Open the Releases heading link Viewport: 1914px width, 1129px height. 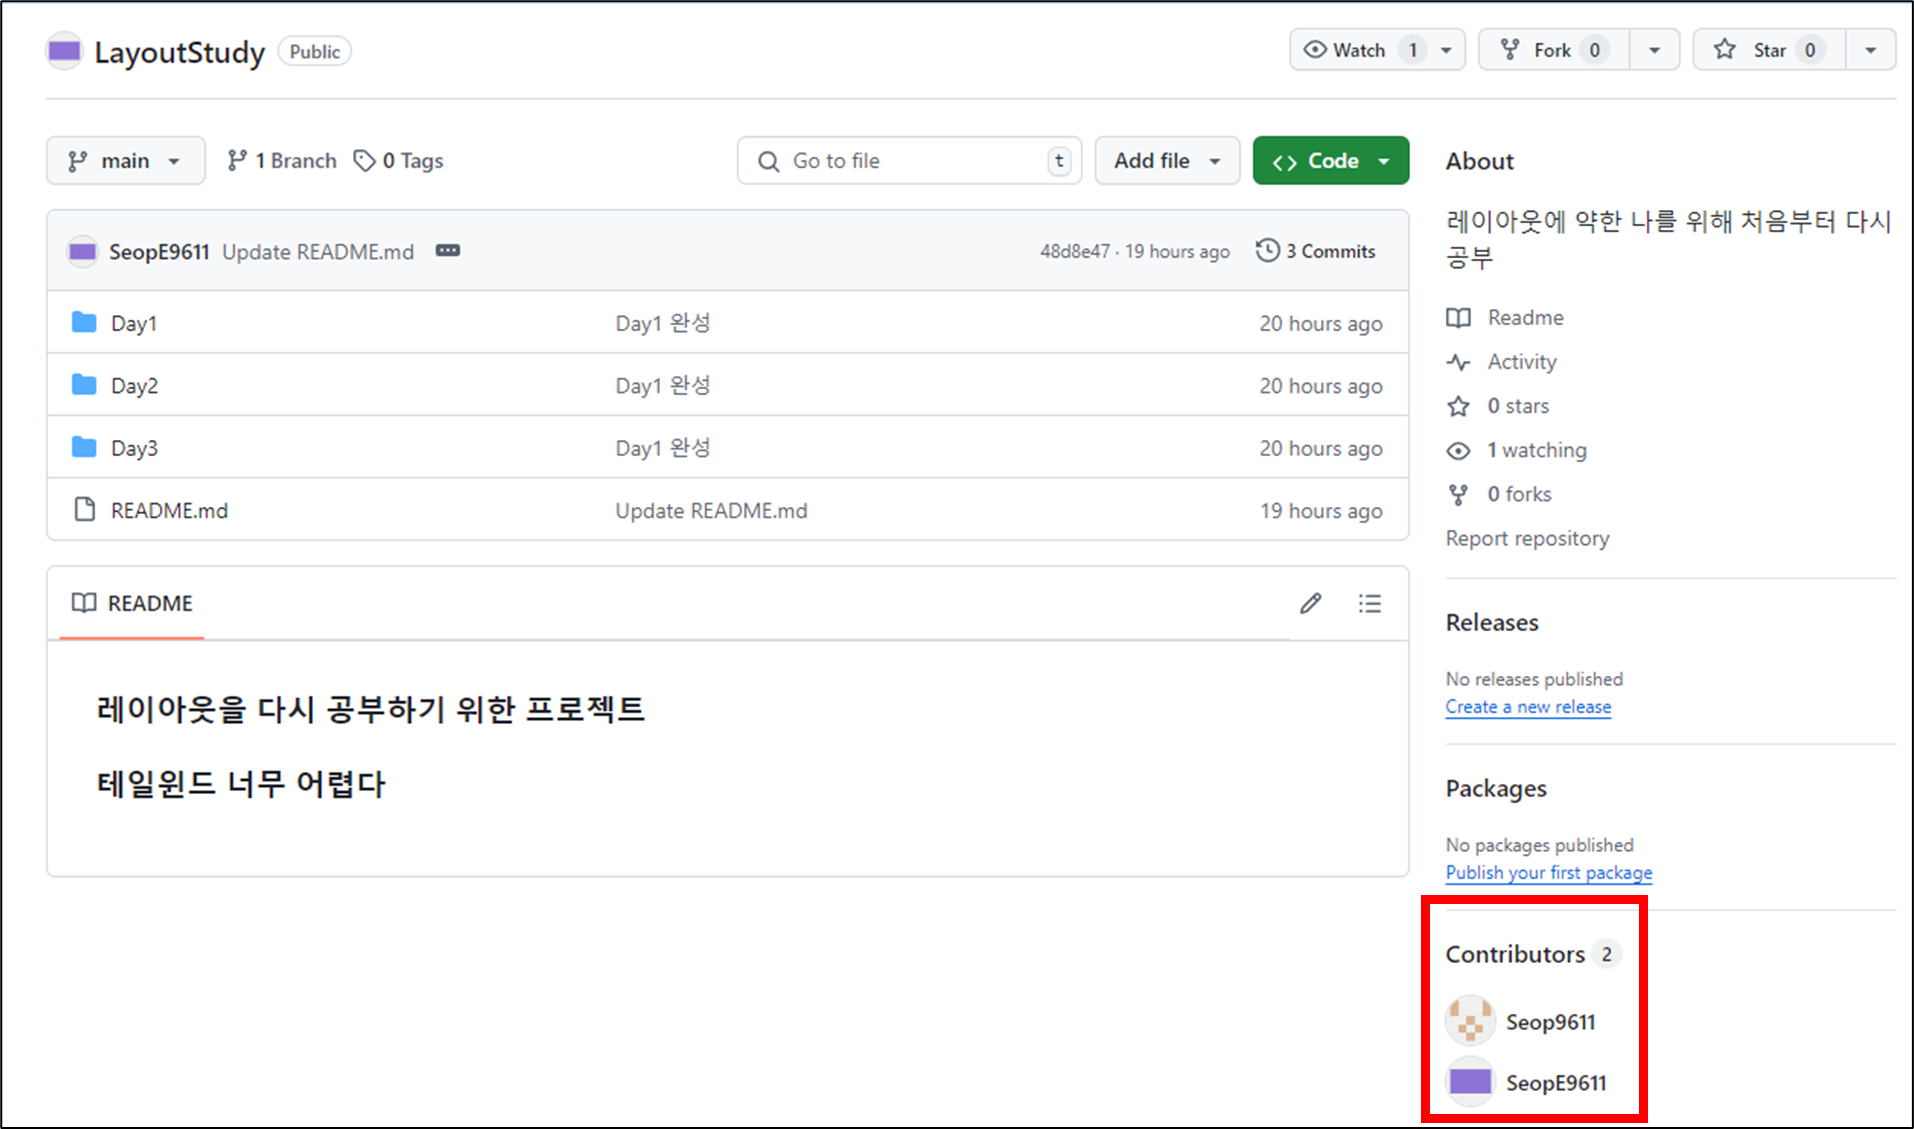coord(1492,623)
